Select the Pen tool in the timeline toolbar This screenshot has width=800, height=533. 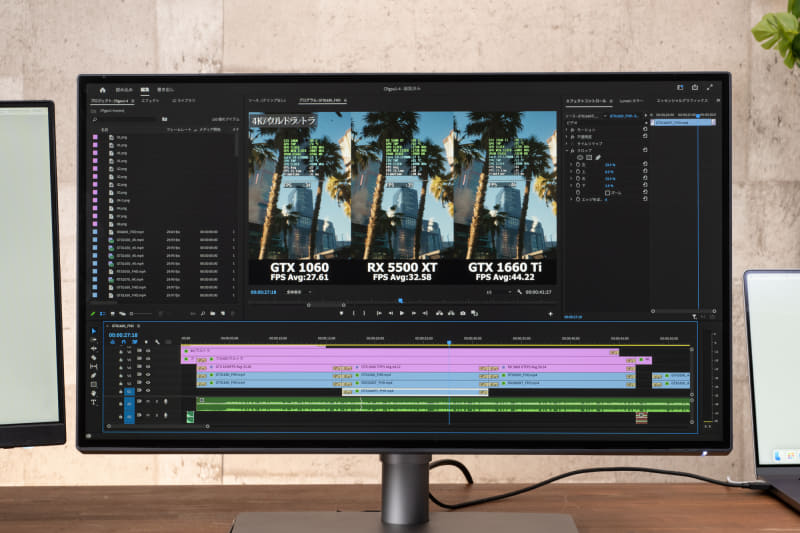coord(93,375)
